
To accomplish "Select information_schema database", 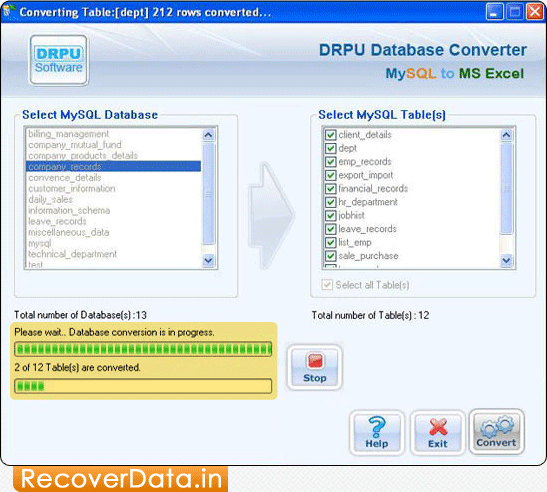I will pos(113,210).
